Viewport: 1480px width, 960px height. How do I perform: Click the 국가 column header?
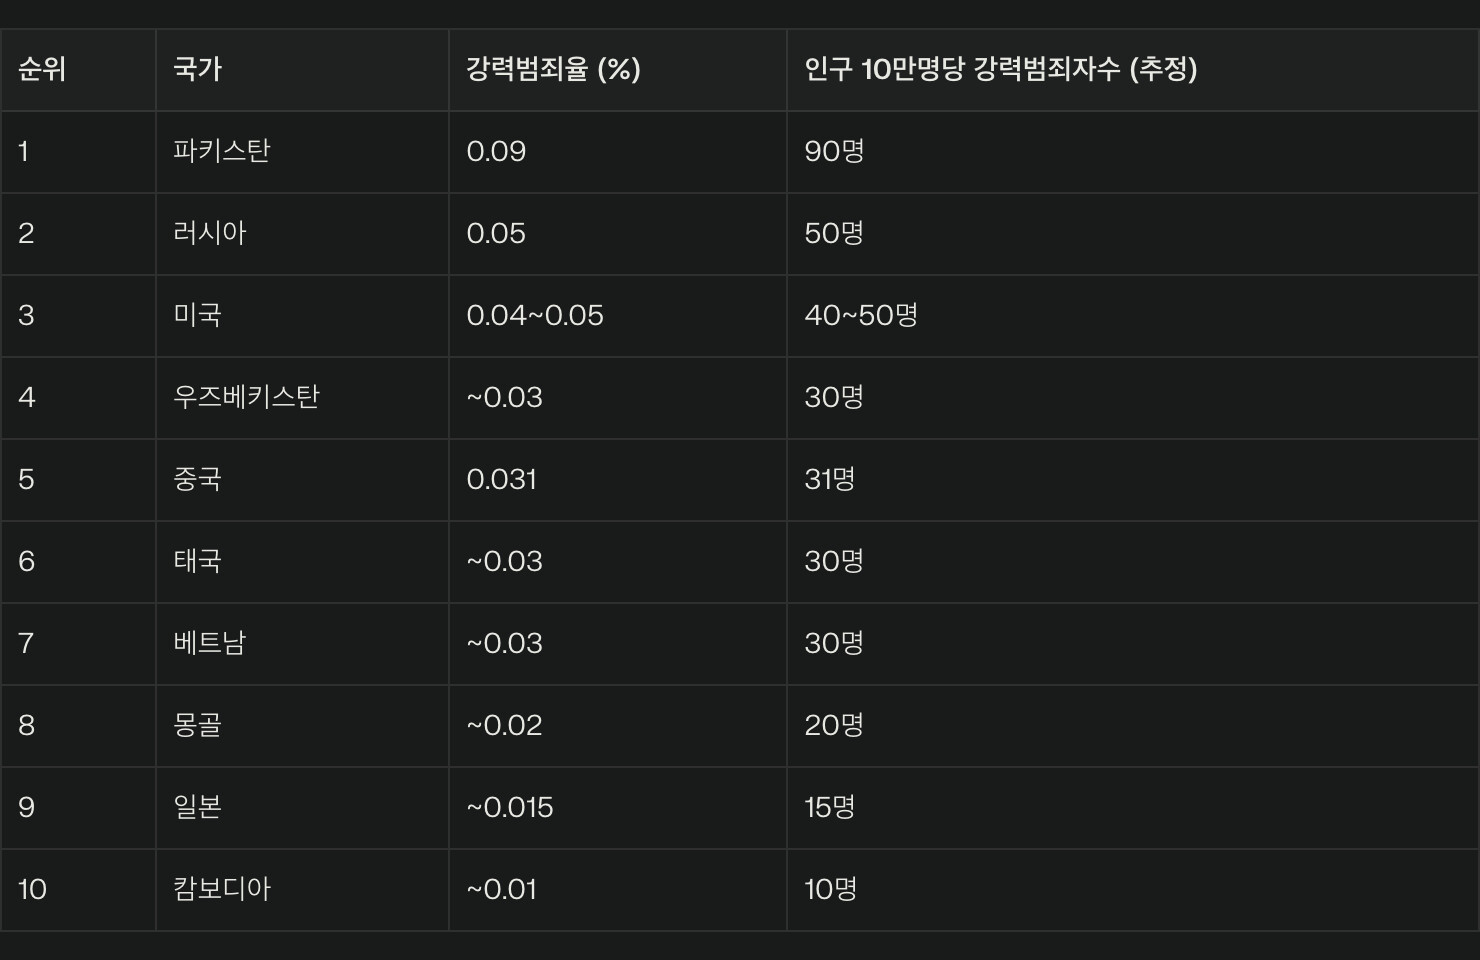tap(197, 69)
